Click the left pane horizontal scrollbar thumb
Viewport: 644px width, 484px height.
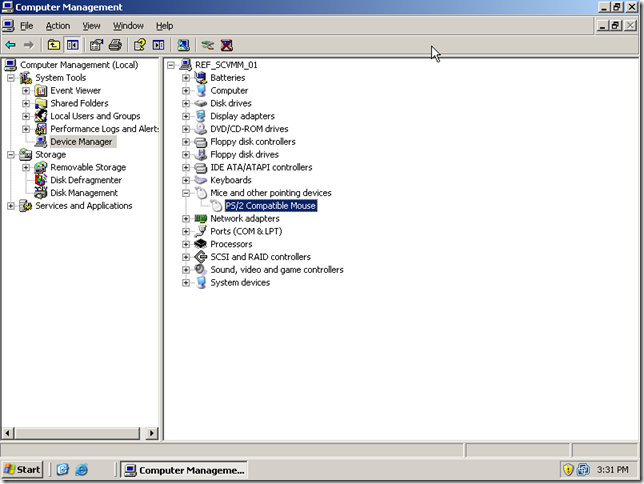coord(77,433)
